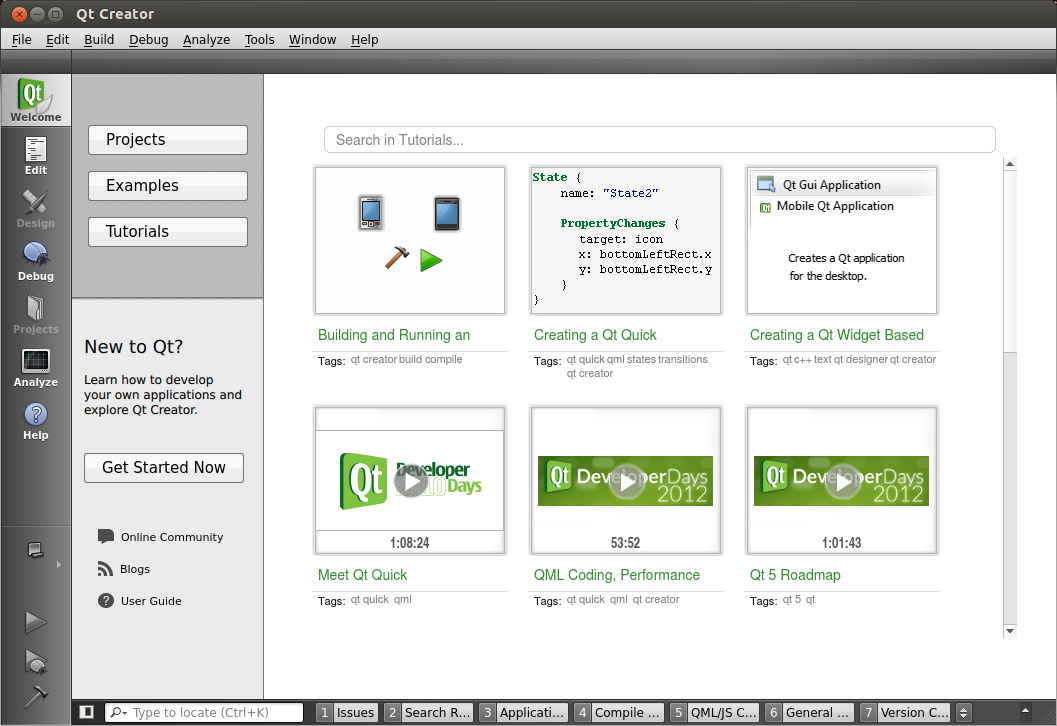Click the tutorials scrollbar up arrow
Screen dimensions: 1057x726
coord(1010,163)
